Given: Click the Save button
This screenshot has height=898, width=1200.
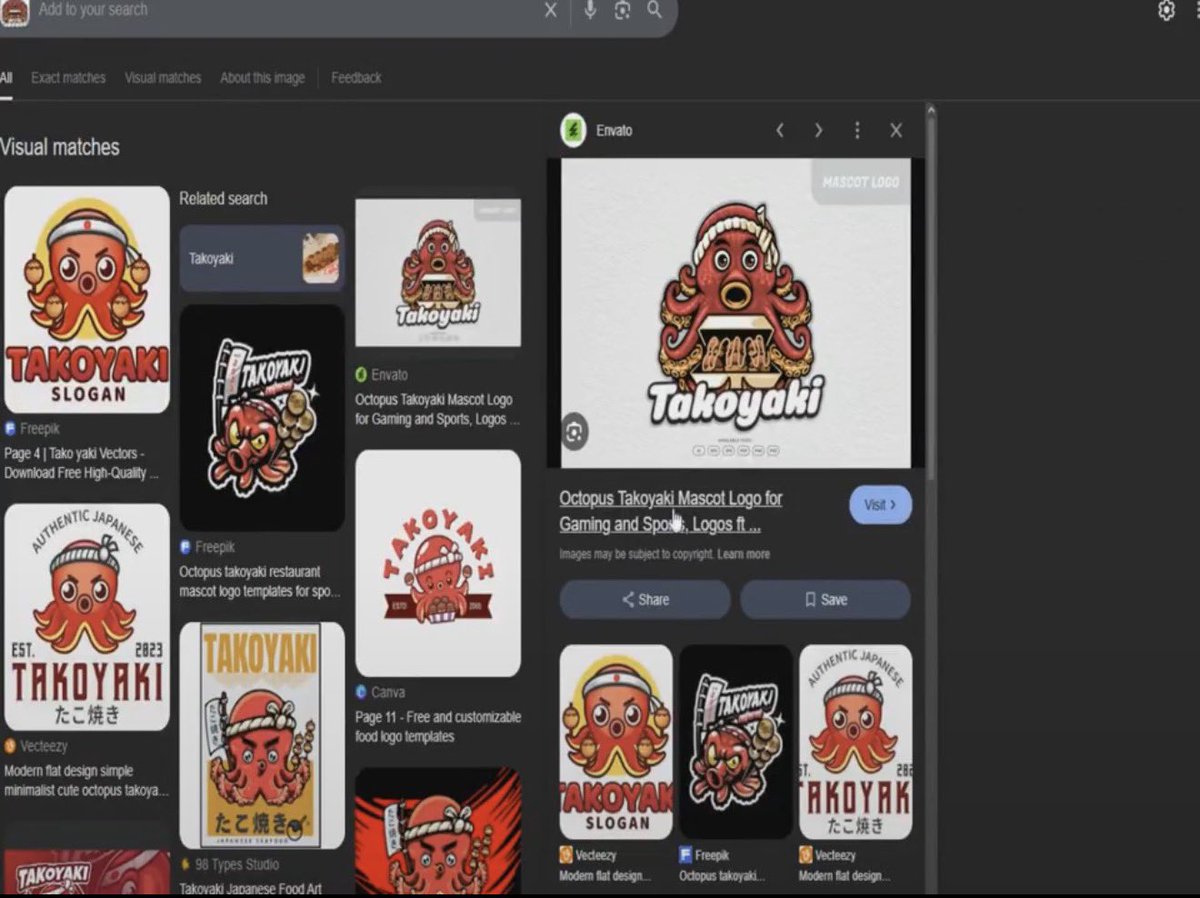Looking at the screenshot, I should pyautogui.click(x=825, y=600).
